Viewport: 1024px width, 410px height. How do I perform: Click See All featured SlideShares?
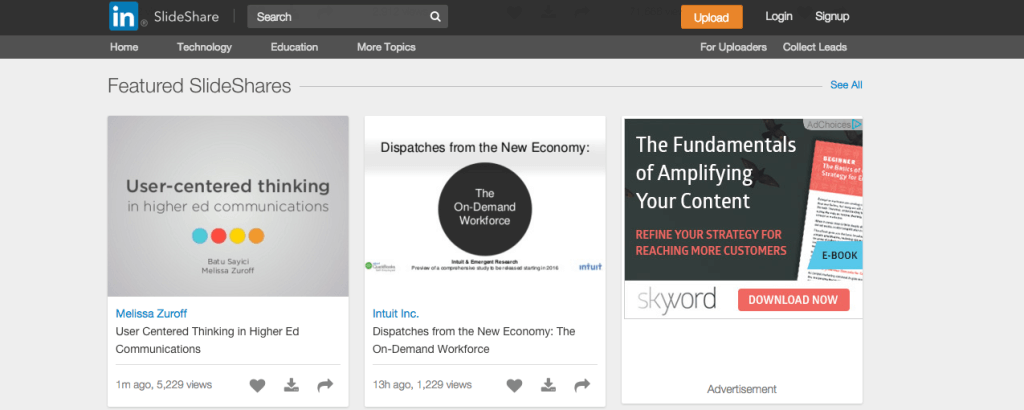pos(846,85)
